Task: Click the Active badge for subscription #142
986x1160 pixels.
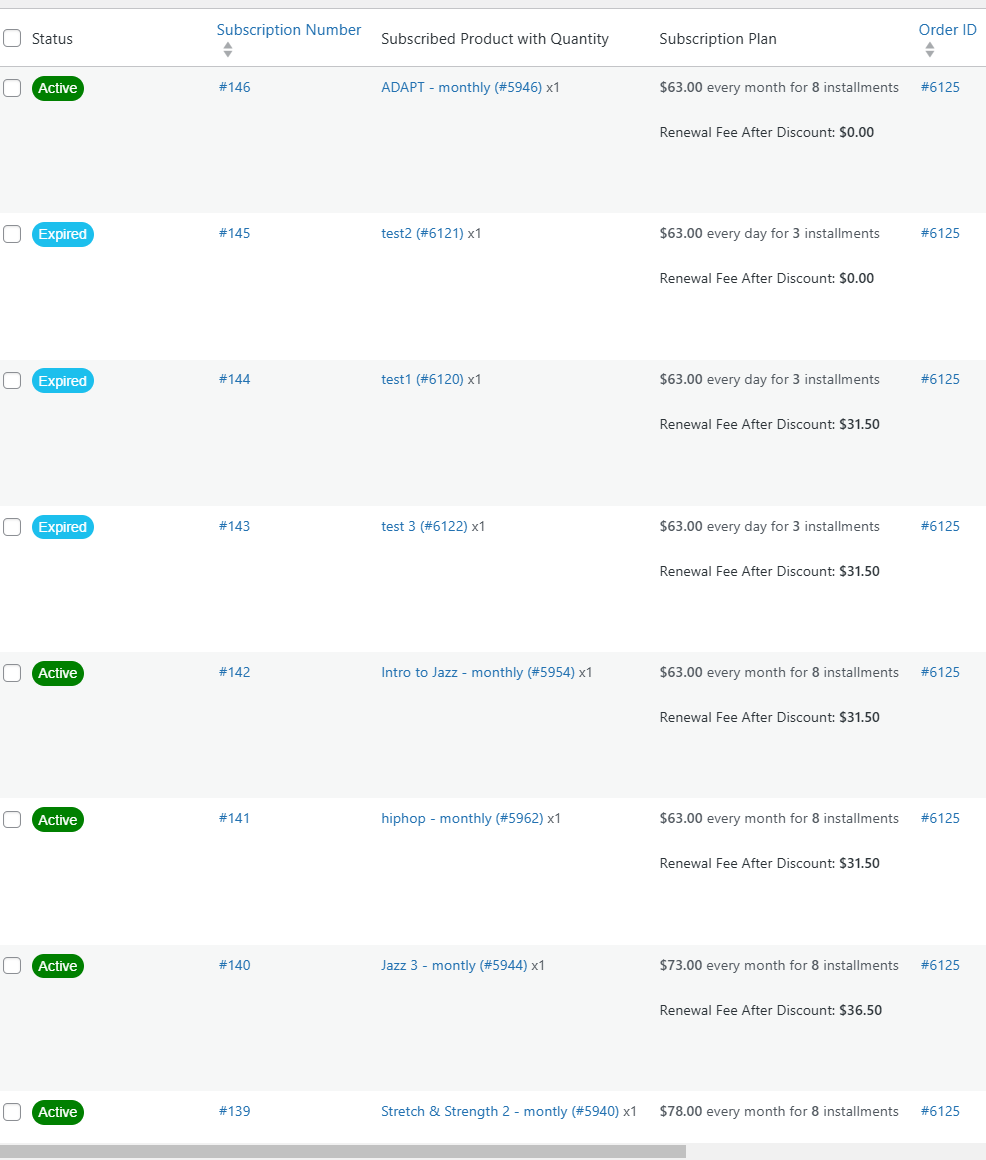Action: coord(58,673)
